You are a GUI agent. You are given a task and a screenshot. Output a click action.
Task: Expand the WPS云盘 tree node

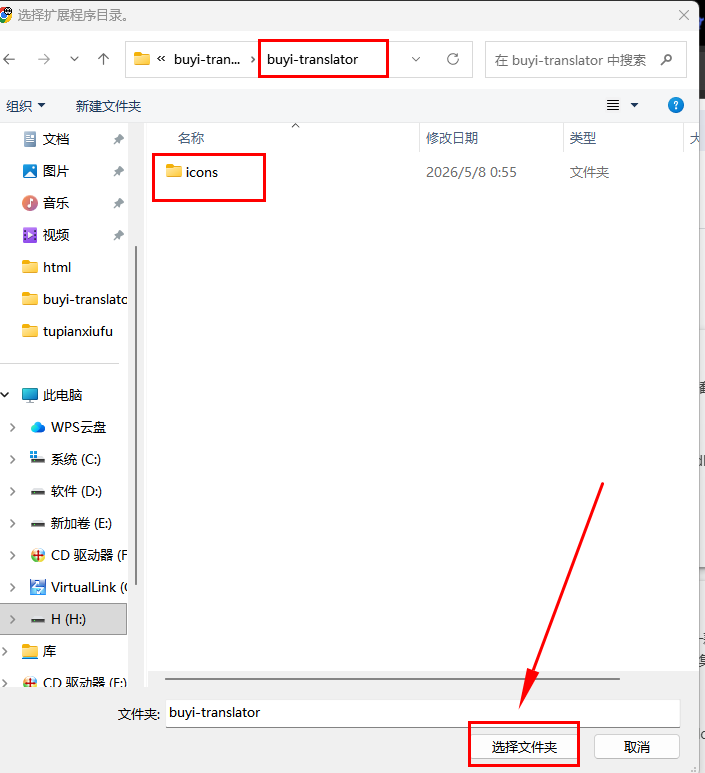(x=13, y=427)
